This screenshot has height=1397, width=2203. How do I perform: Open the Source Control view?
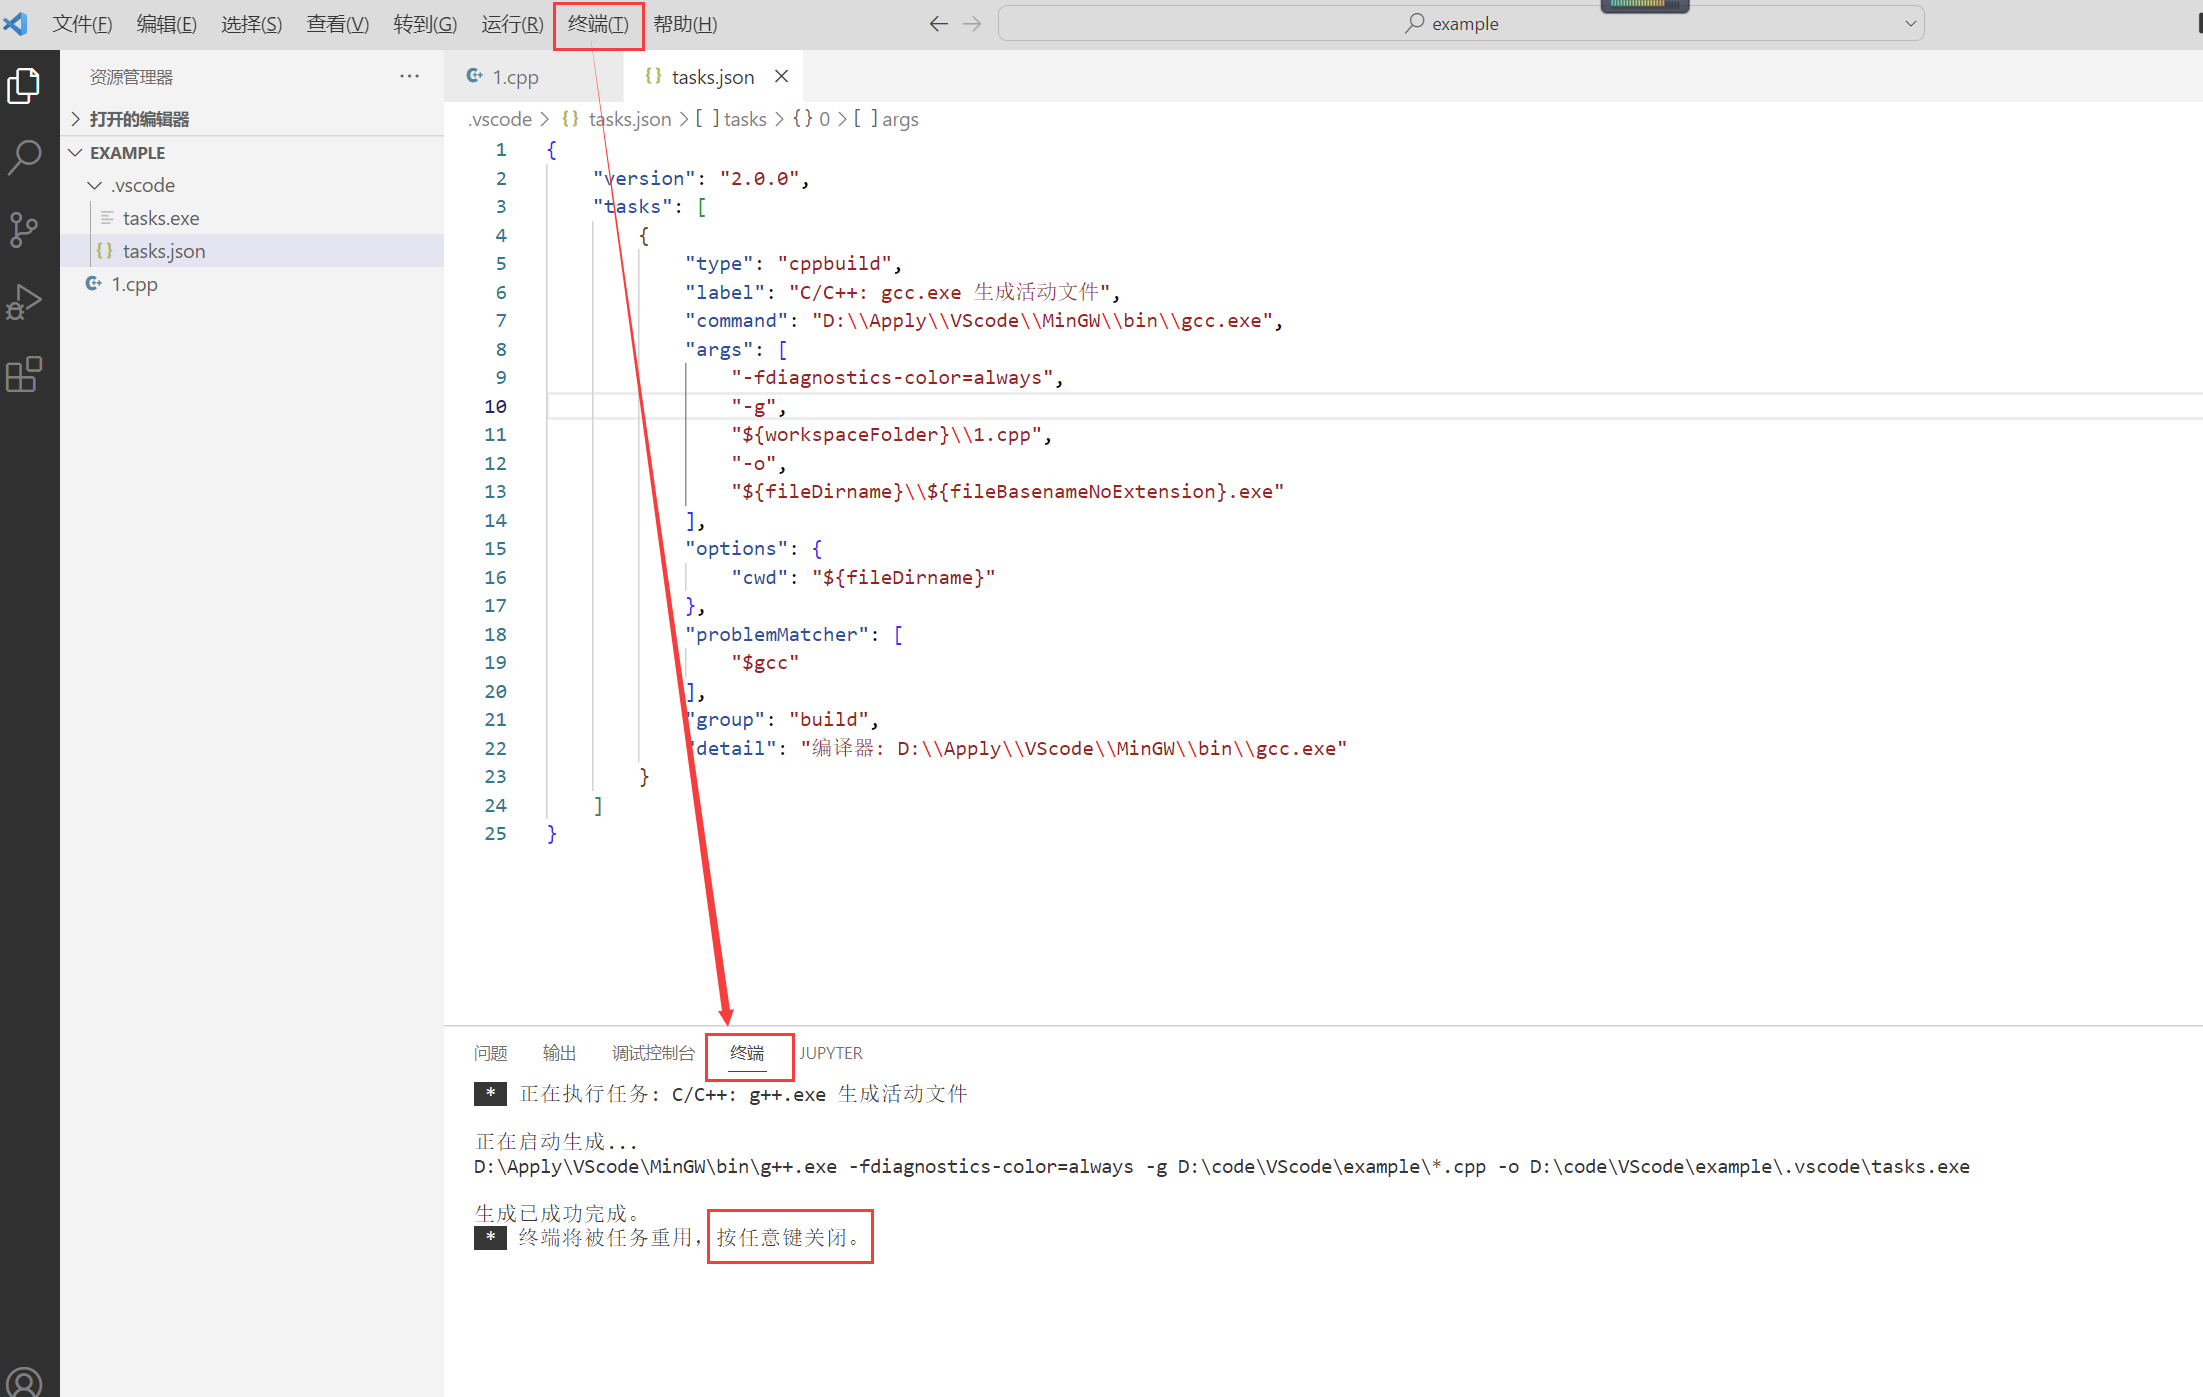[24, 229]
